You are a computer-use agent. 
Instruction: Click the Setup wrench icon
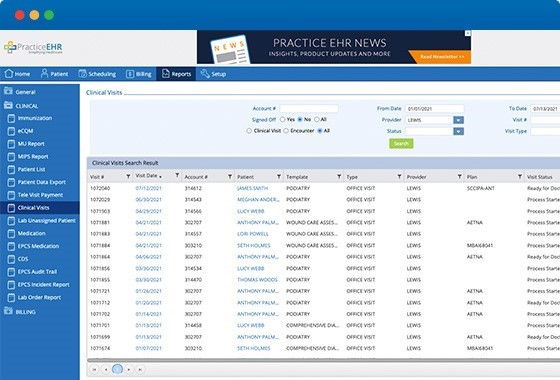205,74
